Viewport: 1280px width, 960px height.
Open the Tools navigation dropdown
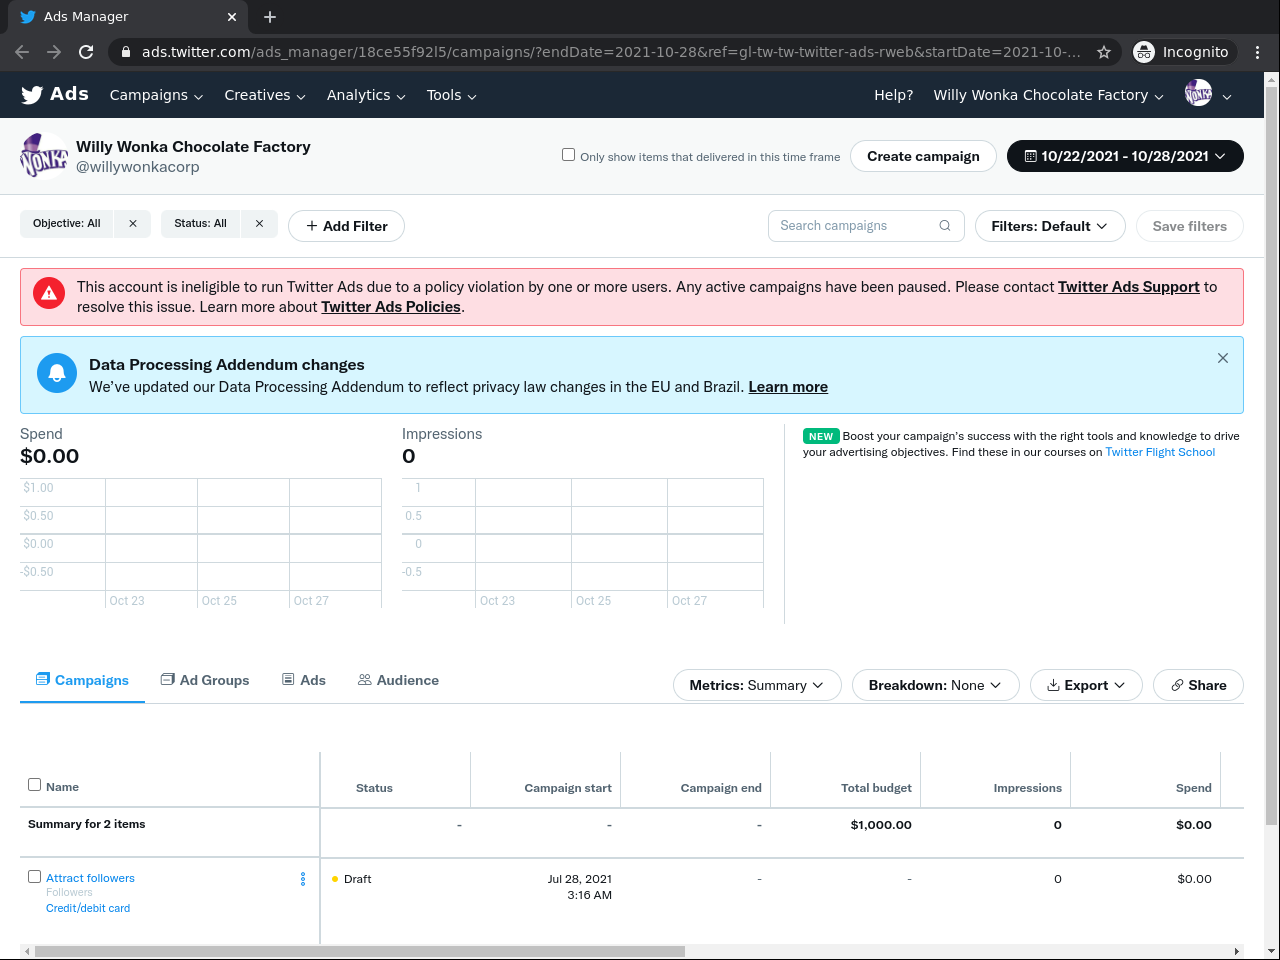coord(451,95)
